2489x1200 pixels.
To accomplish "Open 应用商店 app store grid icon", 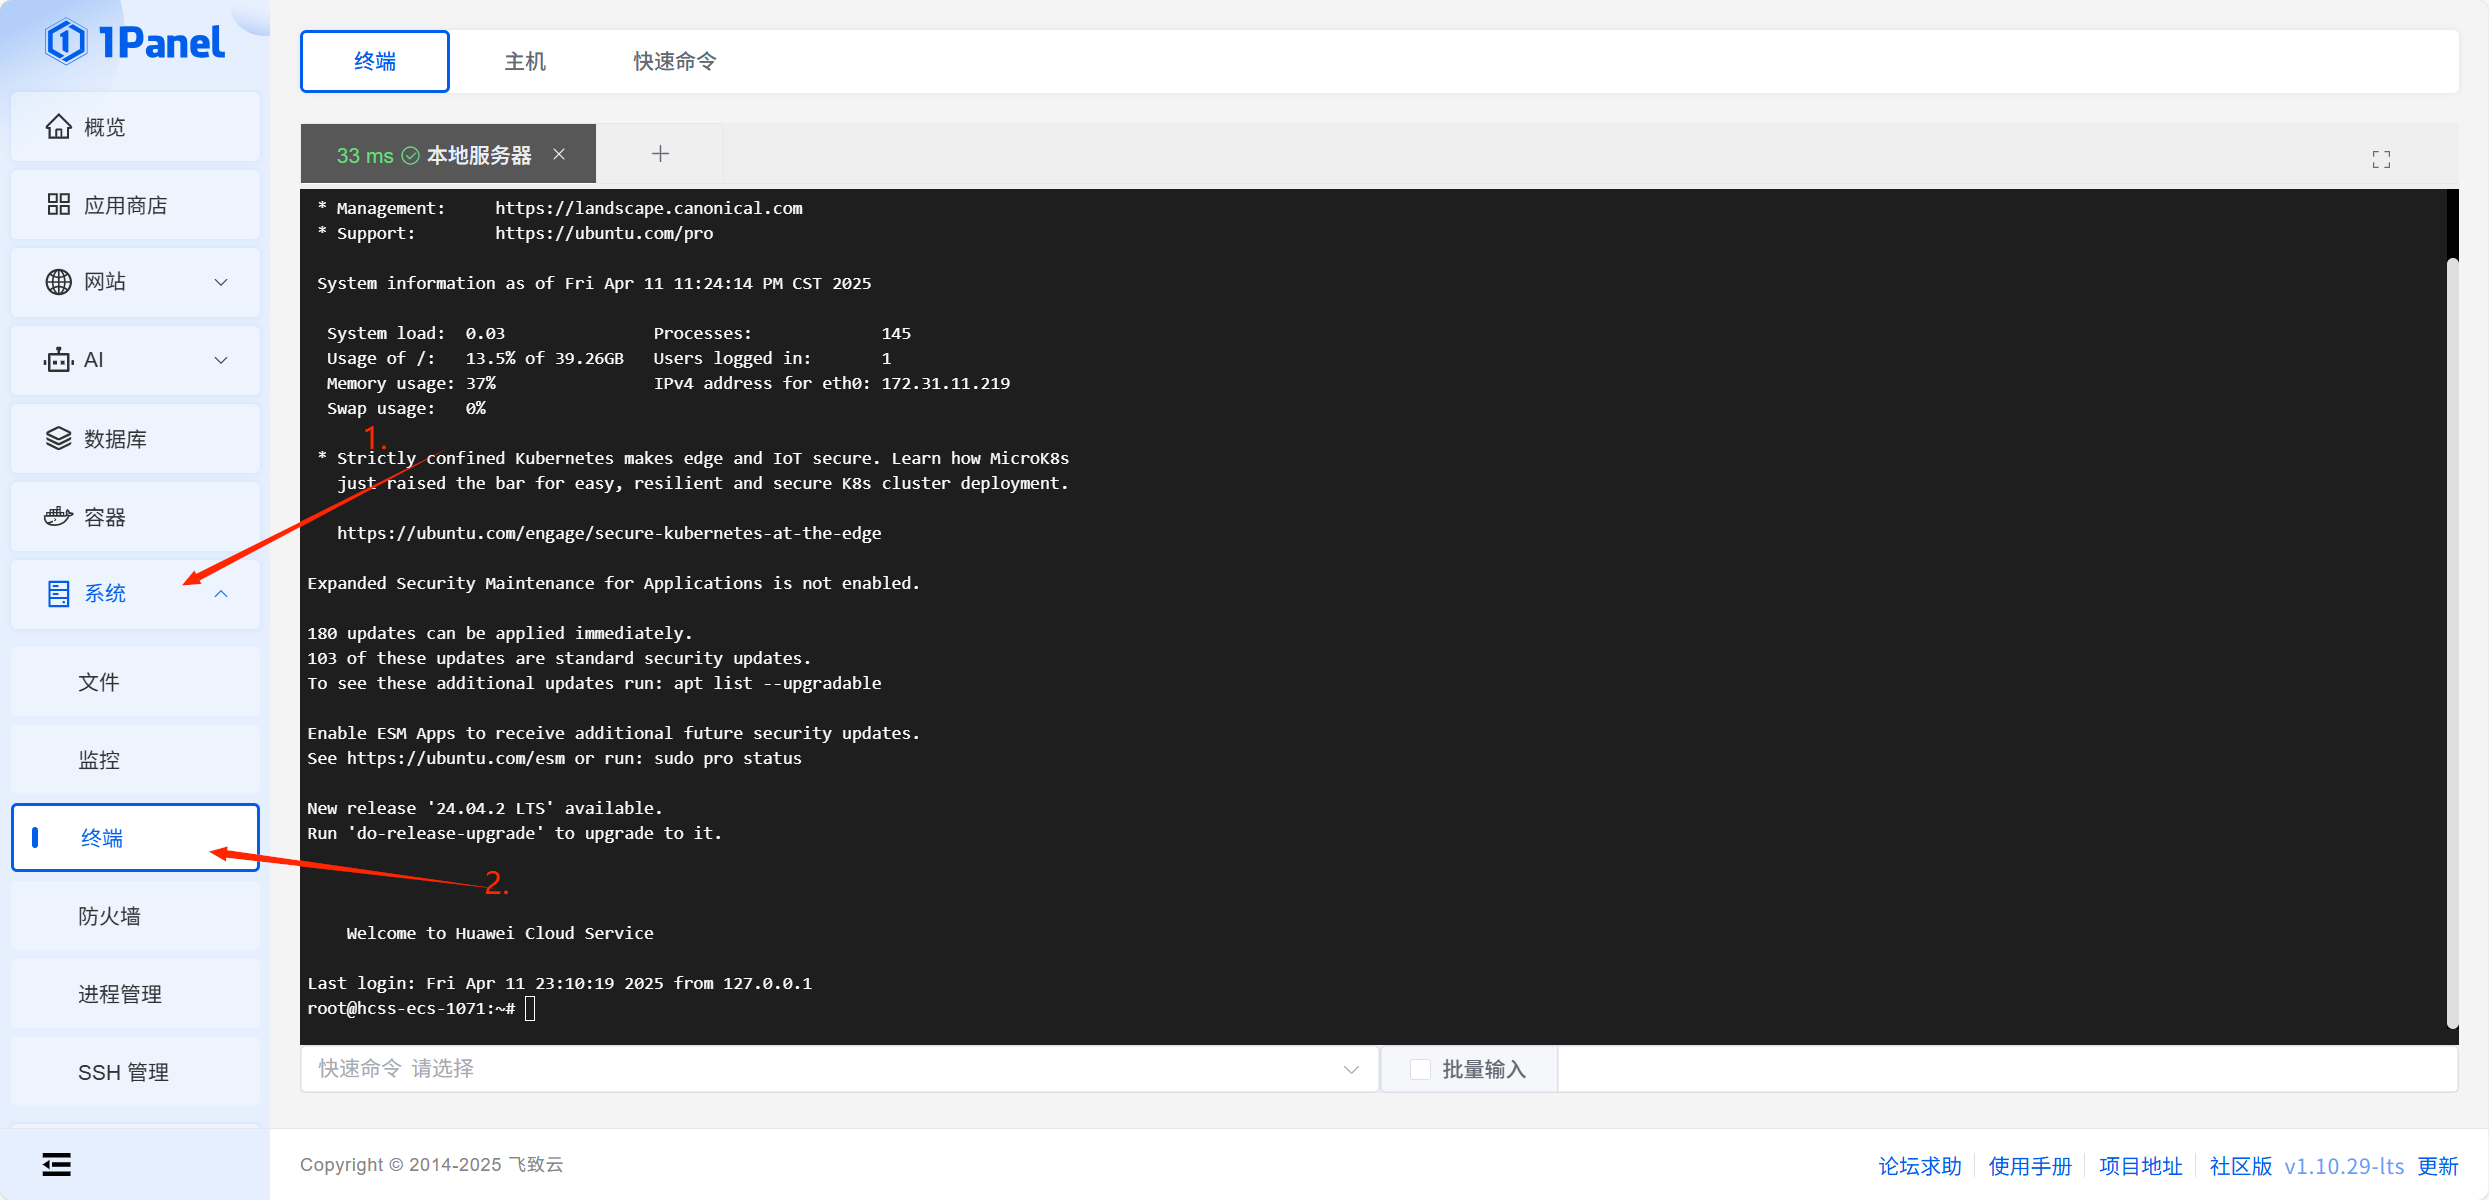I will point(59,205).
